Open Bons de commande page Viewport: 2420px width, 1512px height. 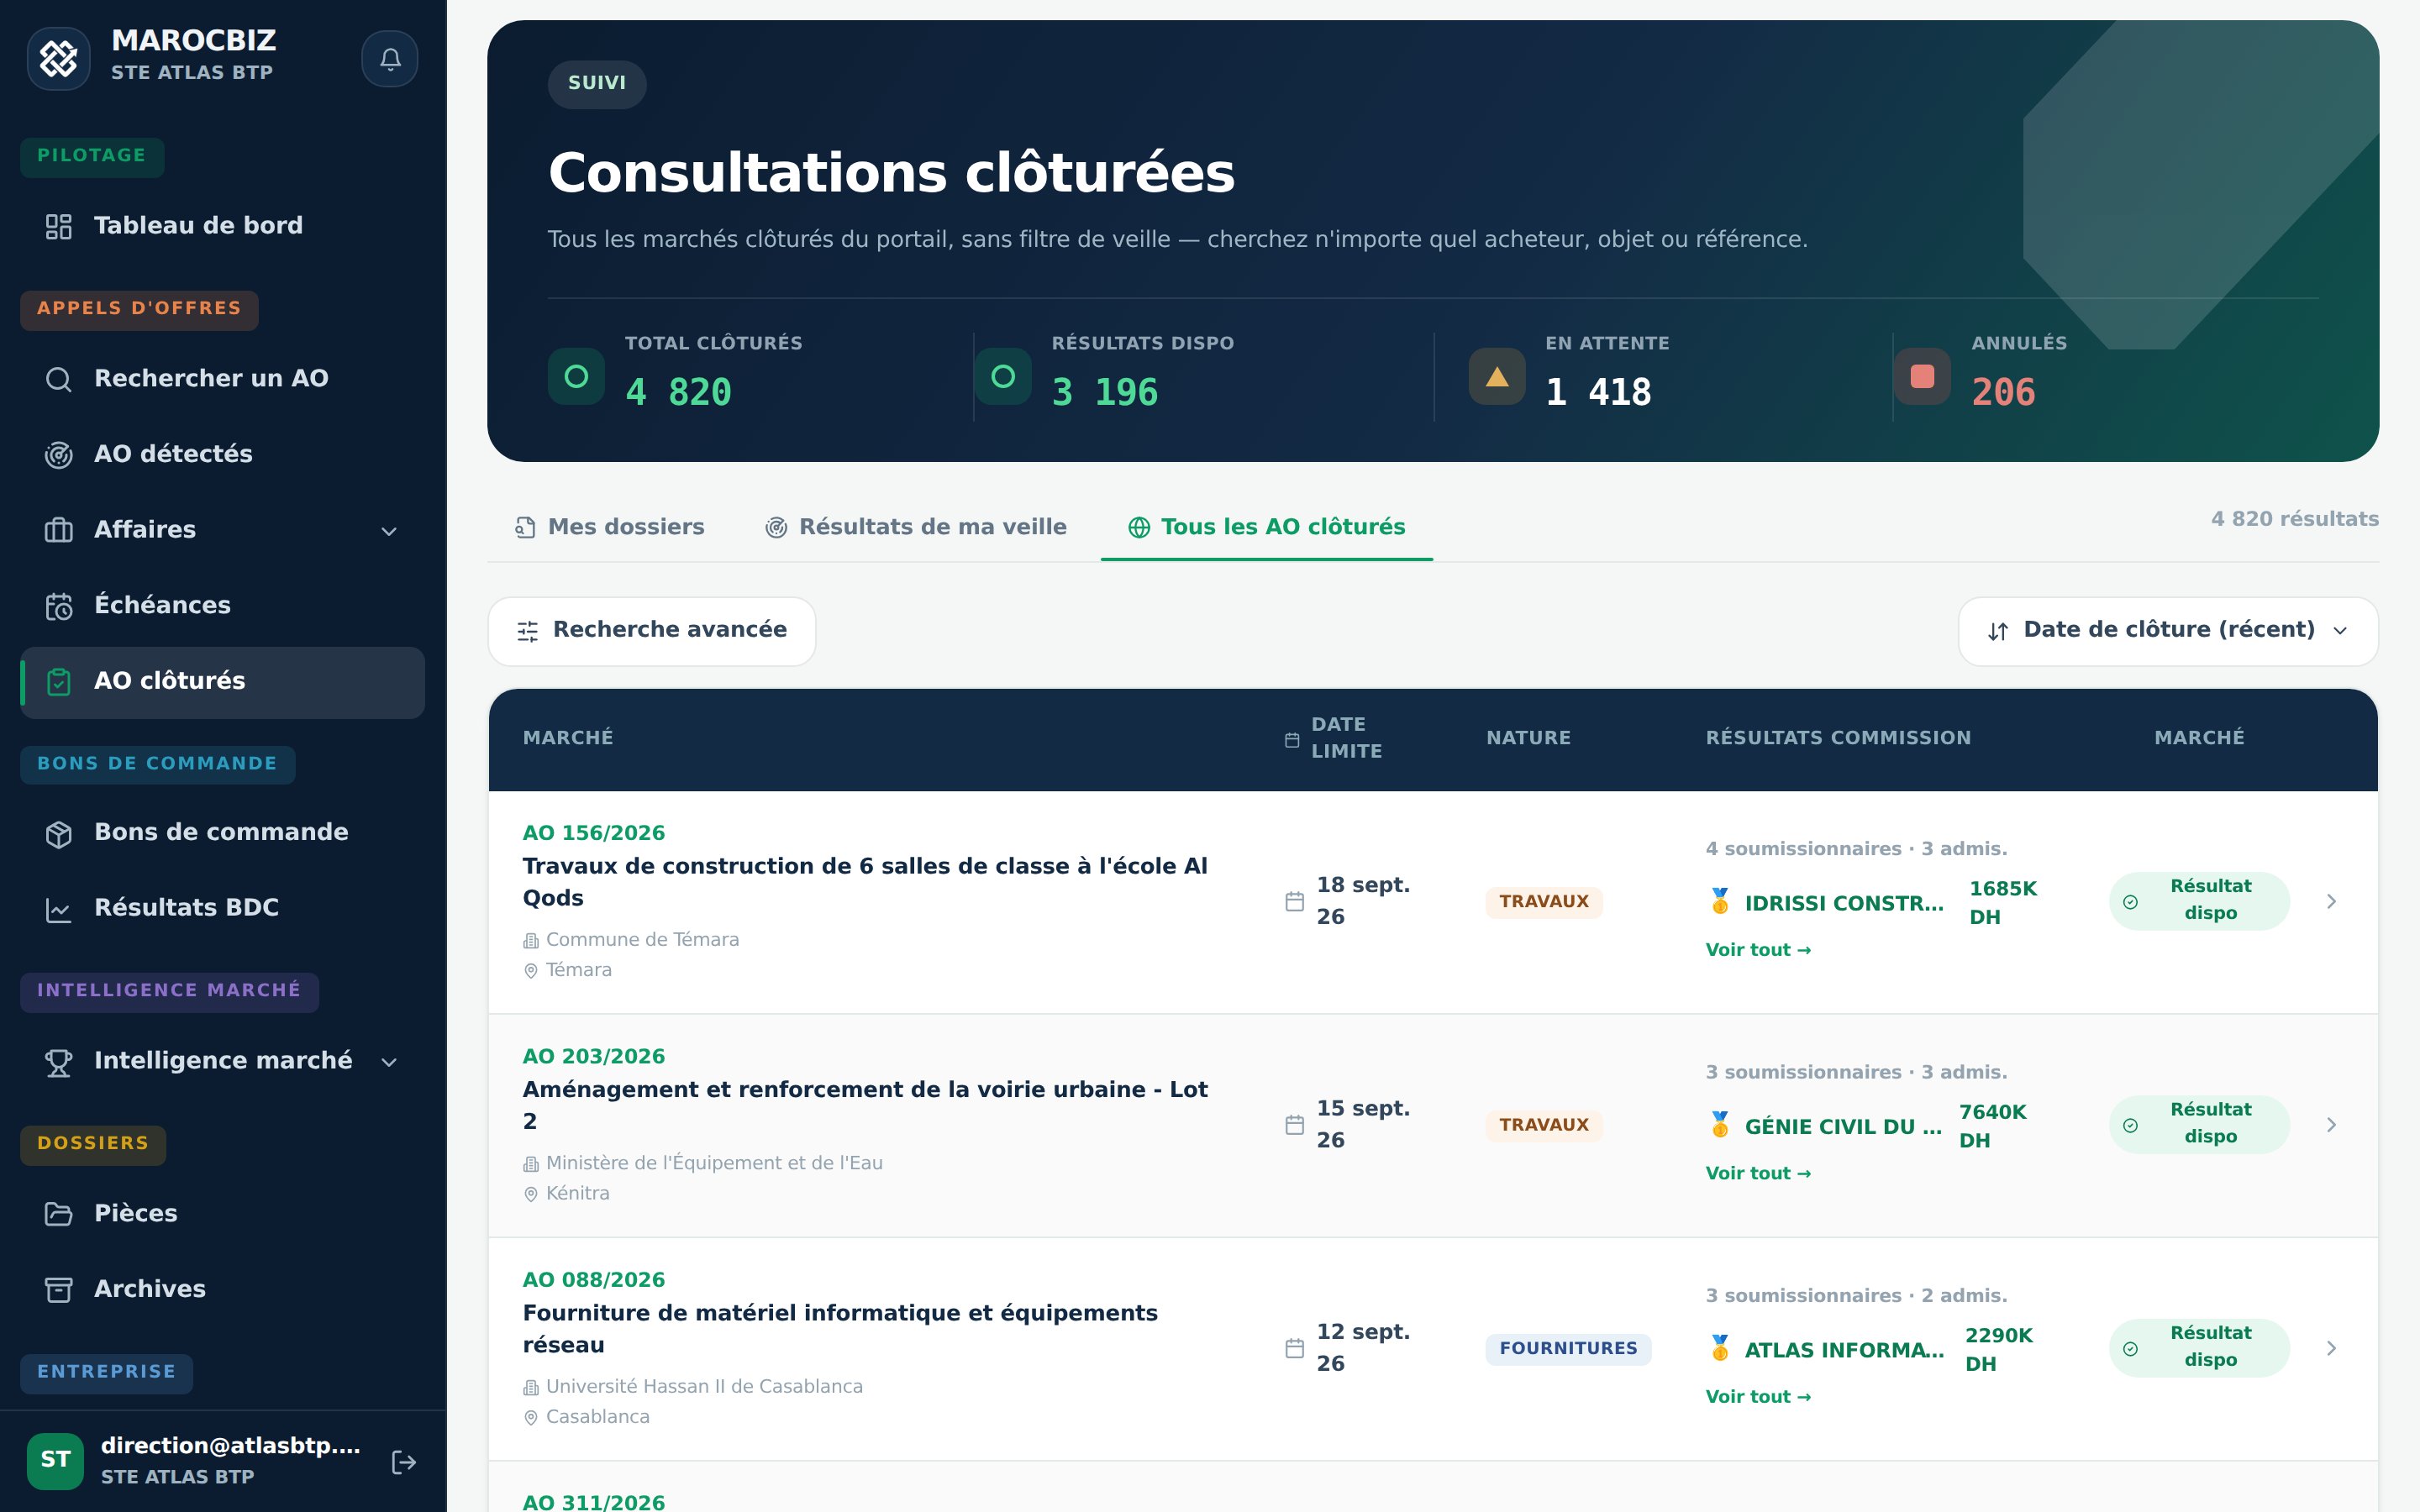[222, 833]
